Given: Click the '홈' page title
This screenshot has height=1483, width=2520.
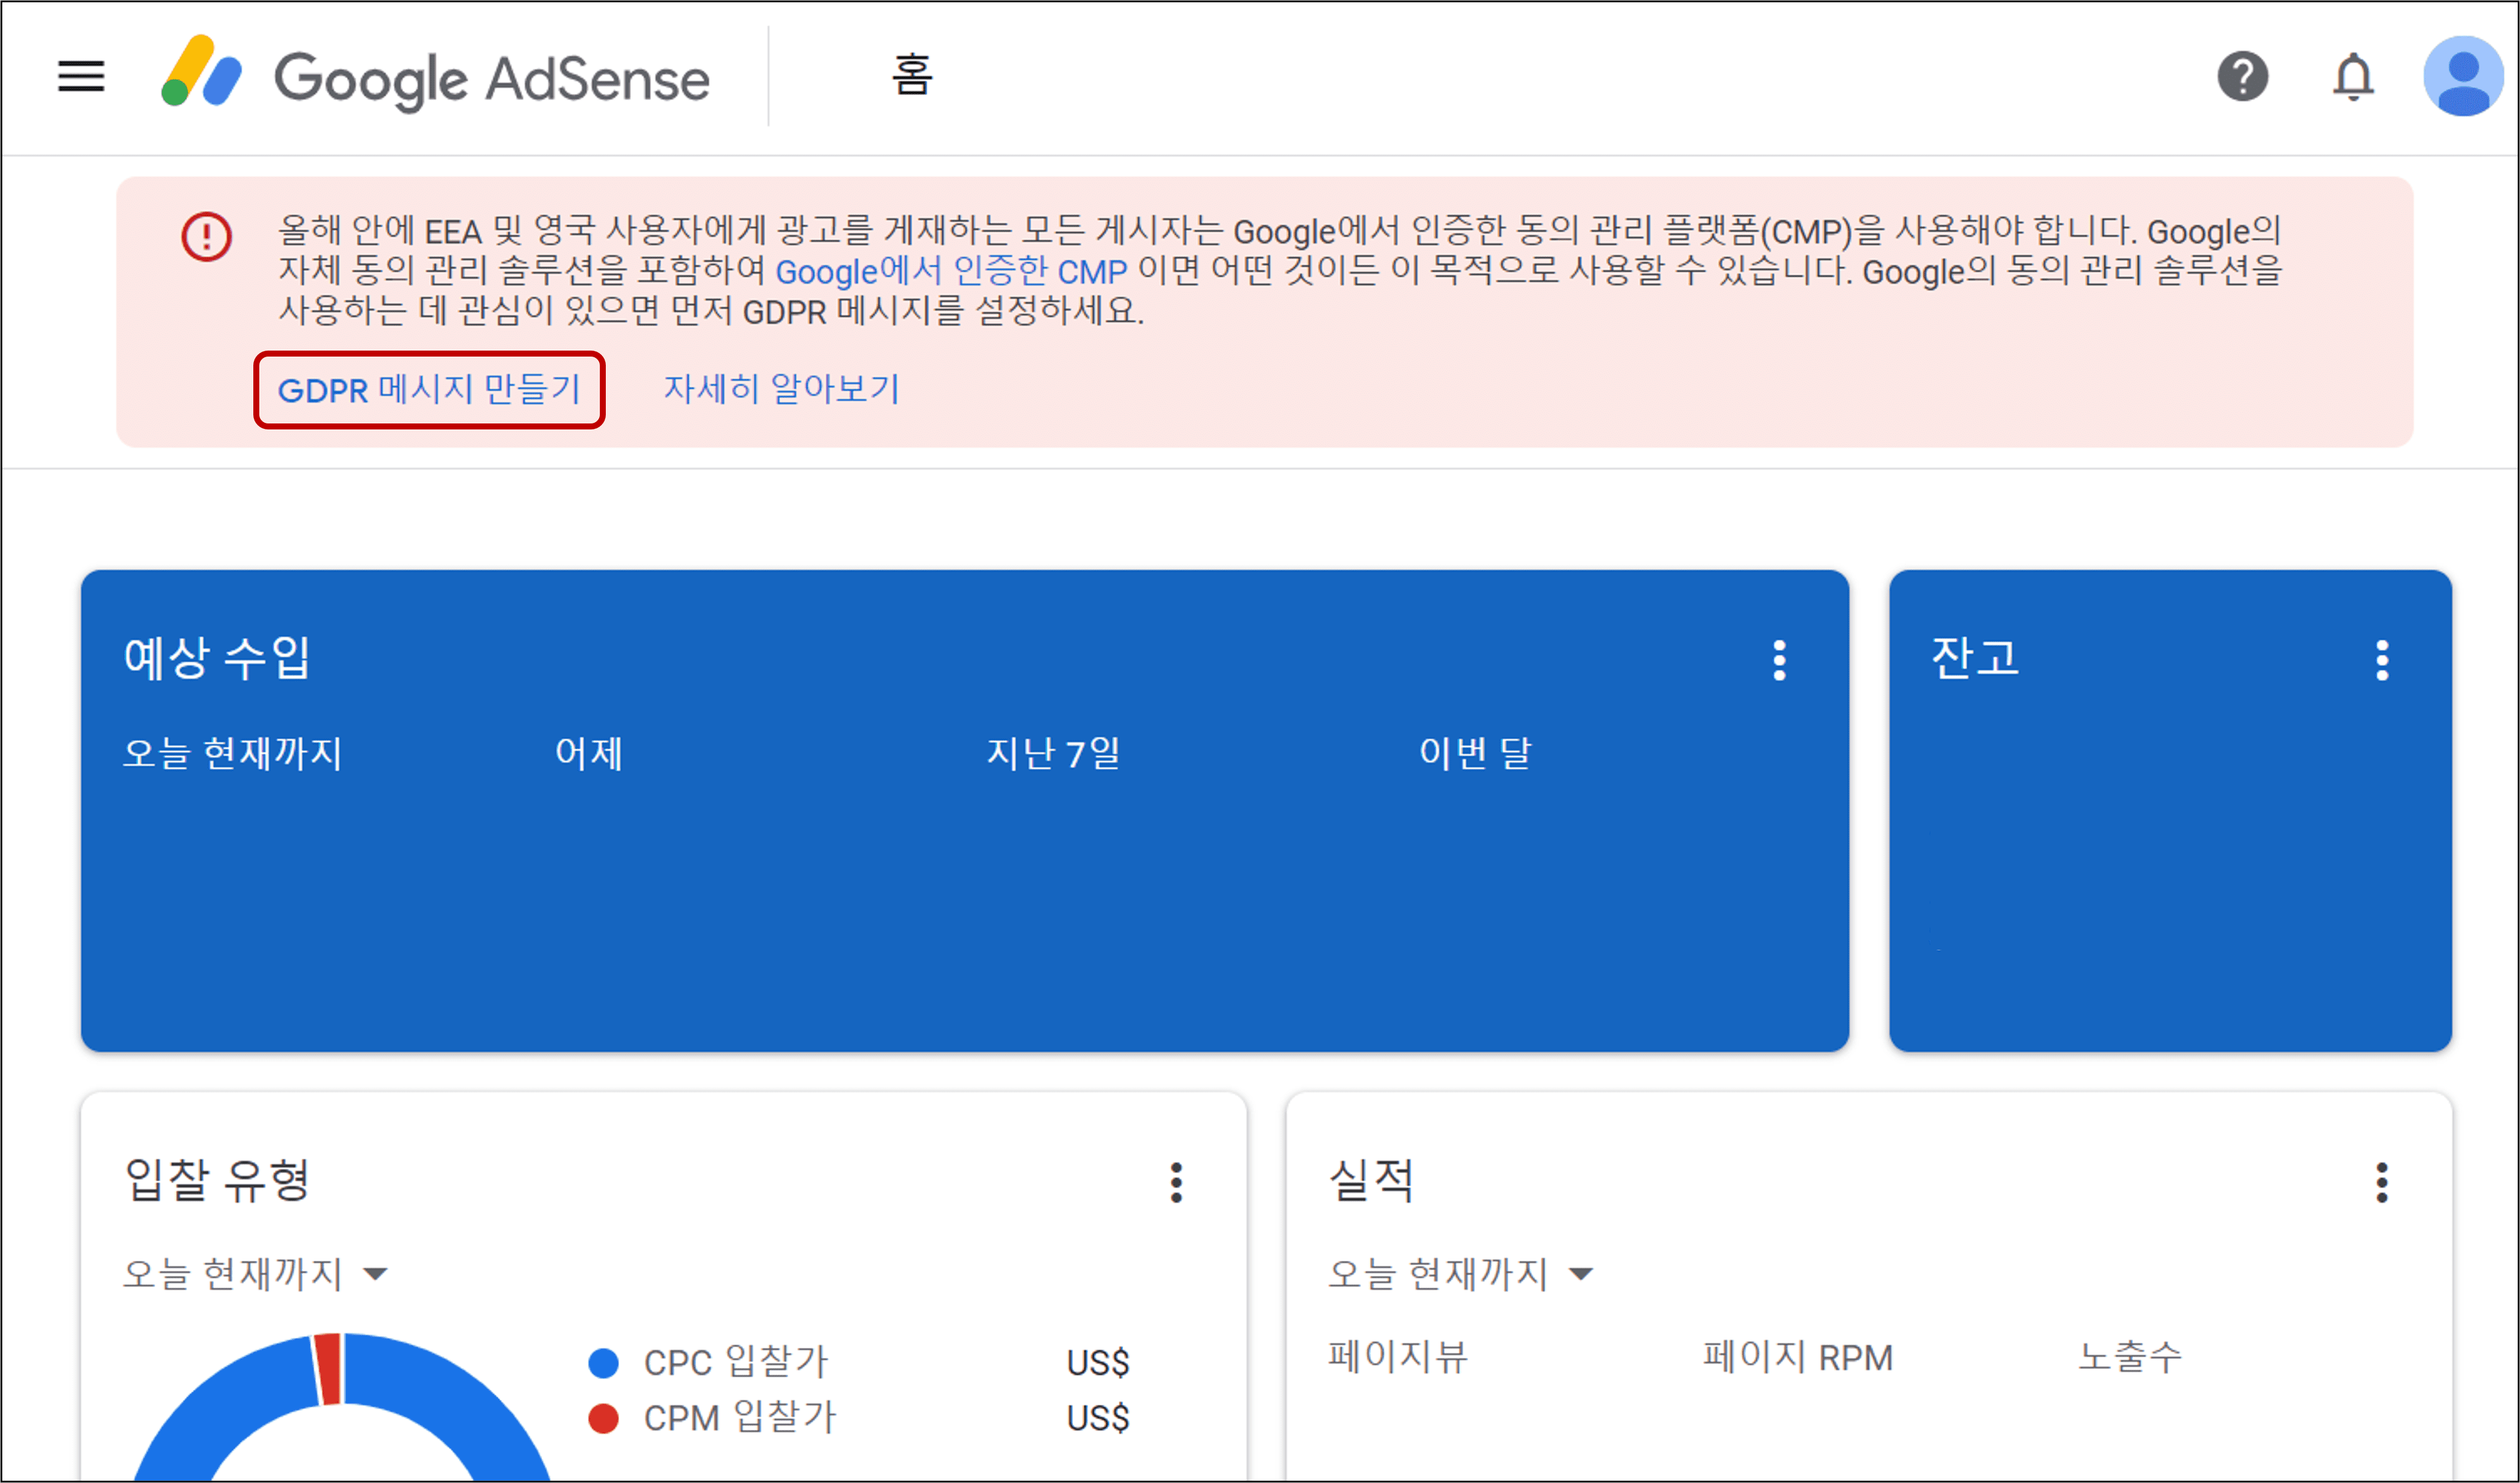Looking at the screenshot, I should [x=912, y=75].
